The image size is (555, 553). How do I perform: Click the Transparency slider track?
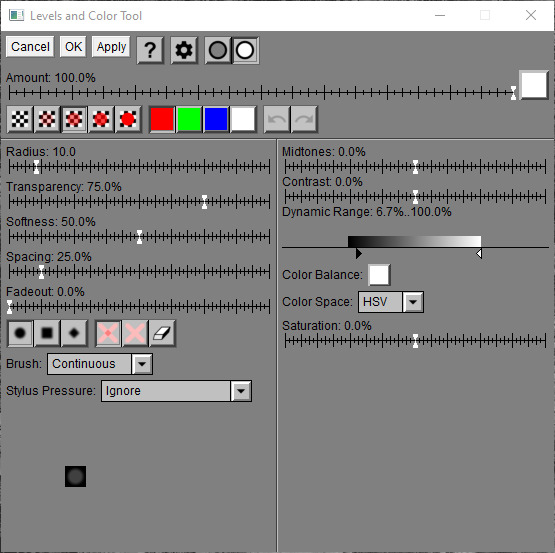139,201
